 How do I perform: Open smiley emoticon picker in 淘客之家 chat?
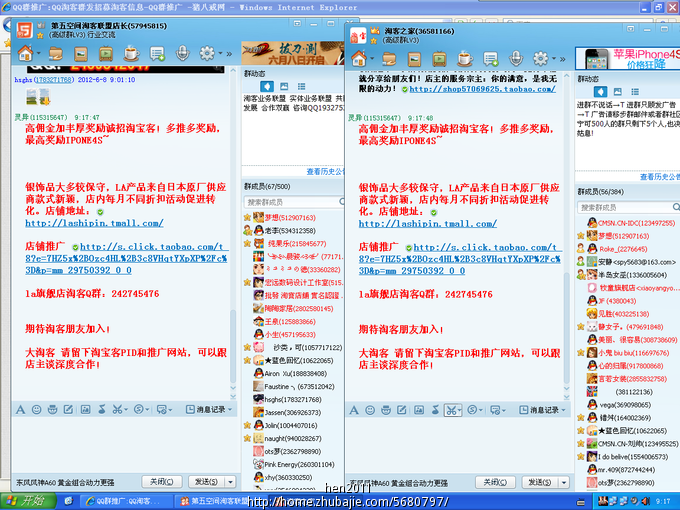click(x=370, y=410)
